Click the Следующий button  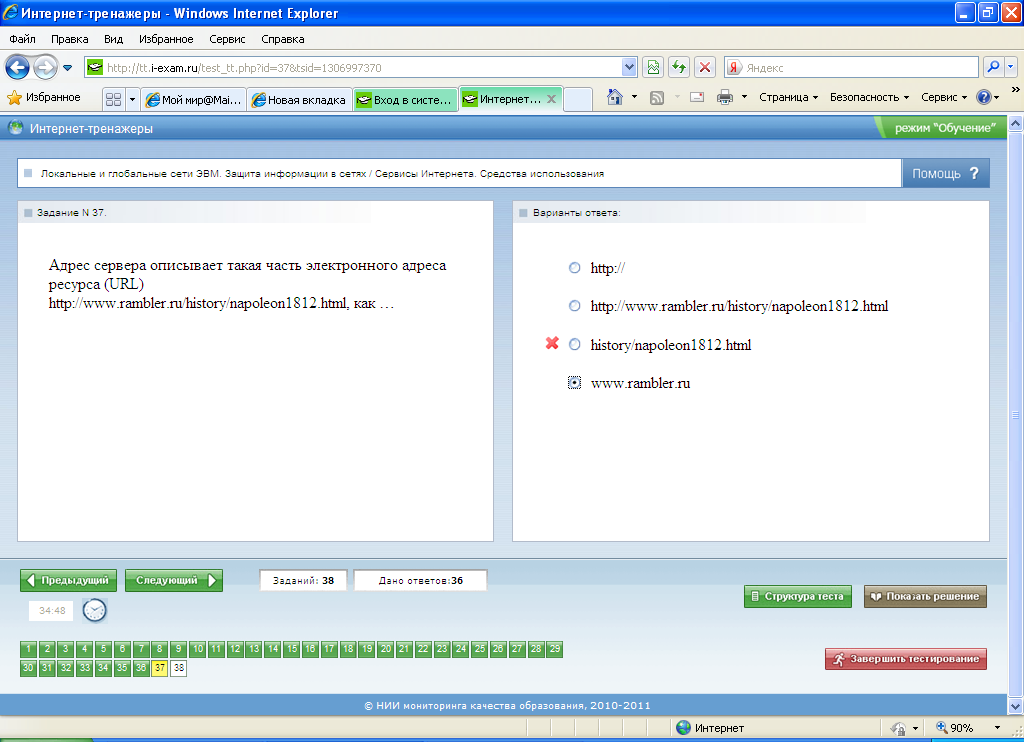pos(174,580)
